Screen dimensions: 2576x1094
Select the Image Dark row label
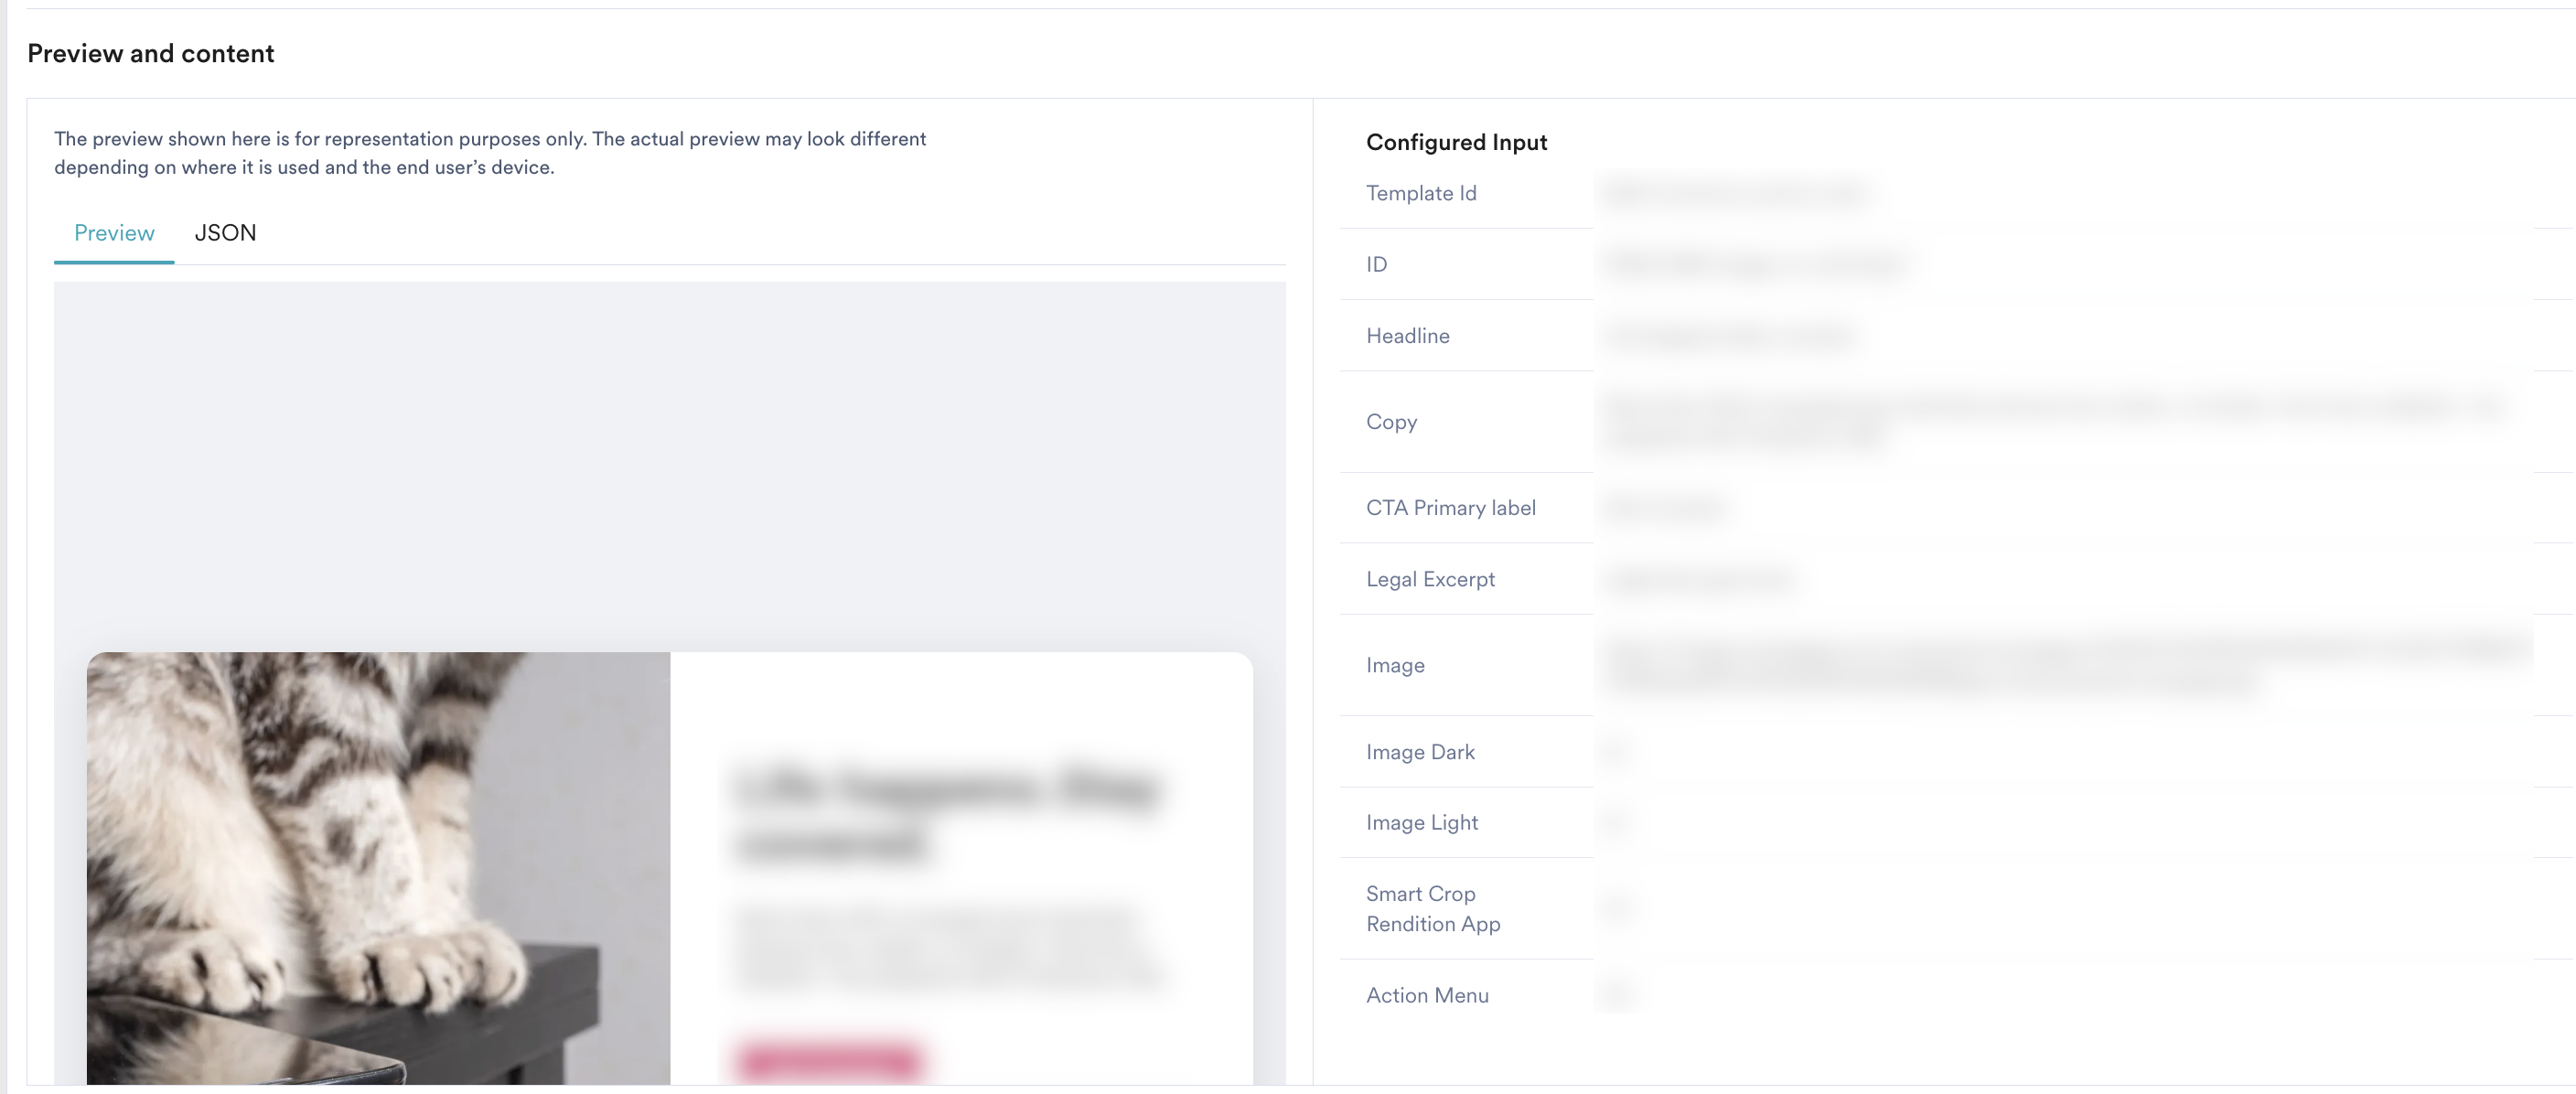click(1420, 752)
